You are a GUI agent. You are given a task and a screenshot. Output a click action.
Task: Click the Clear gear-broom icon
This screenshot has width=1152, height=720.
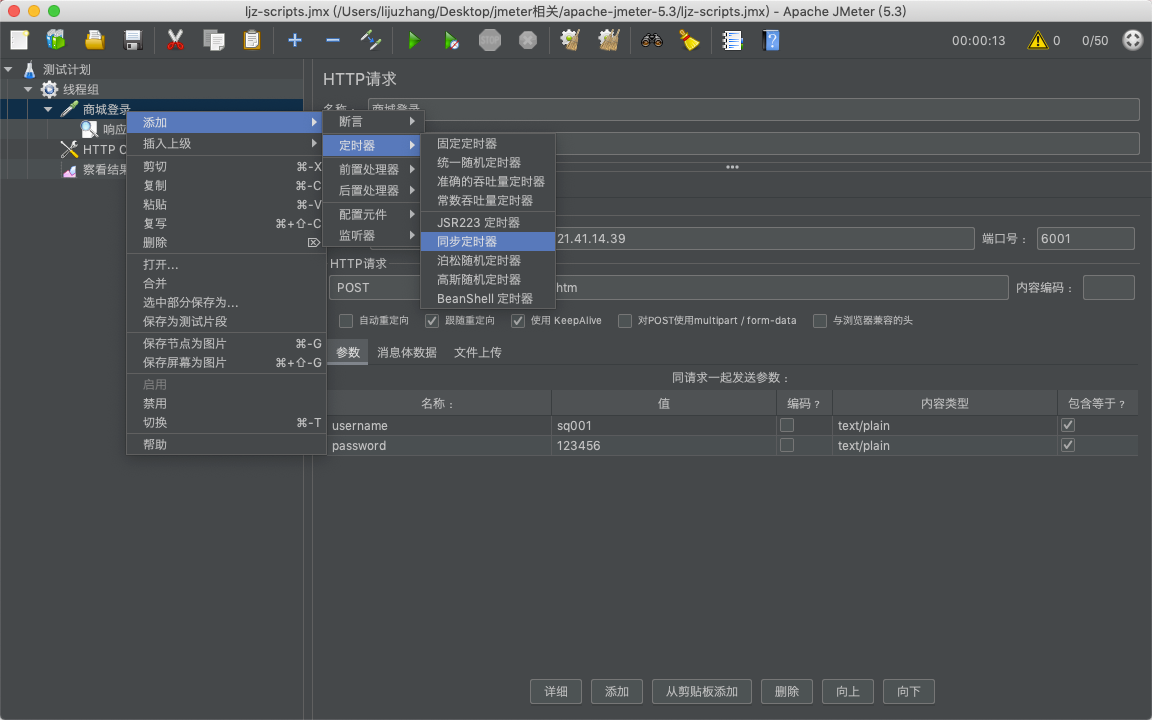[570, 40]
